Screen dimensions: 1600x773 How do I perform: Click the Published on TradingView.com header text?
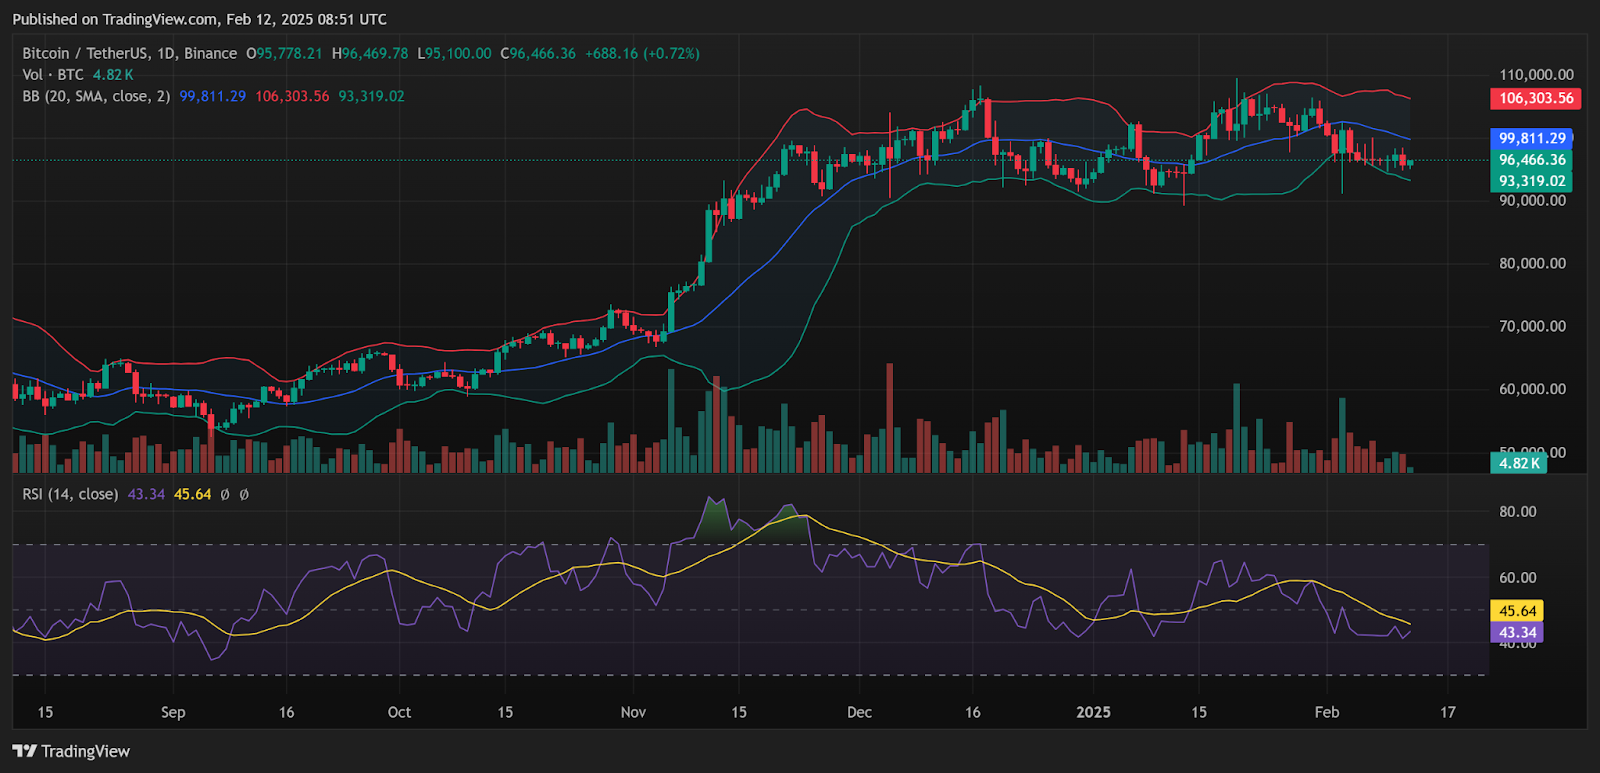tap(199, 19)
